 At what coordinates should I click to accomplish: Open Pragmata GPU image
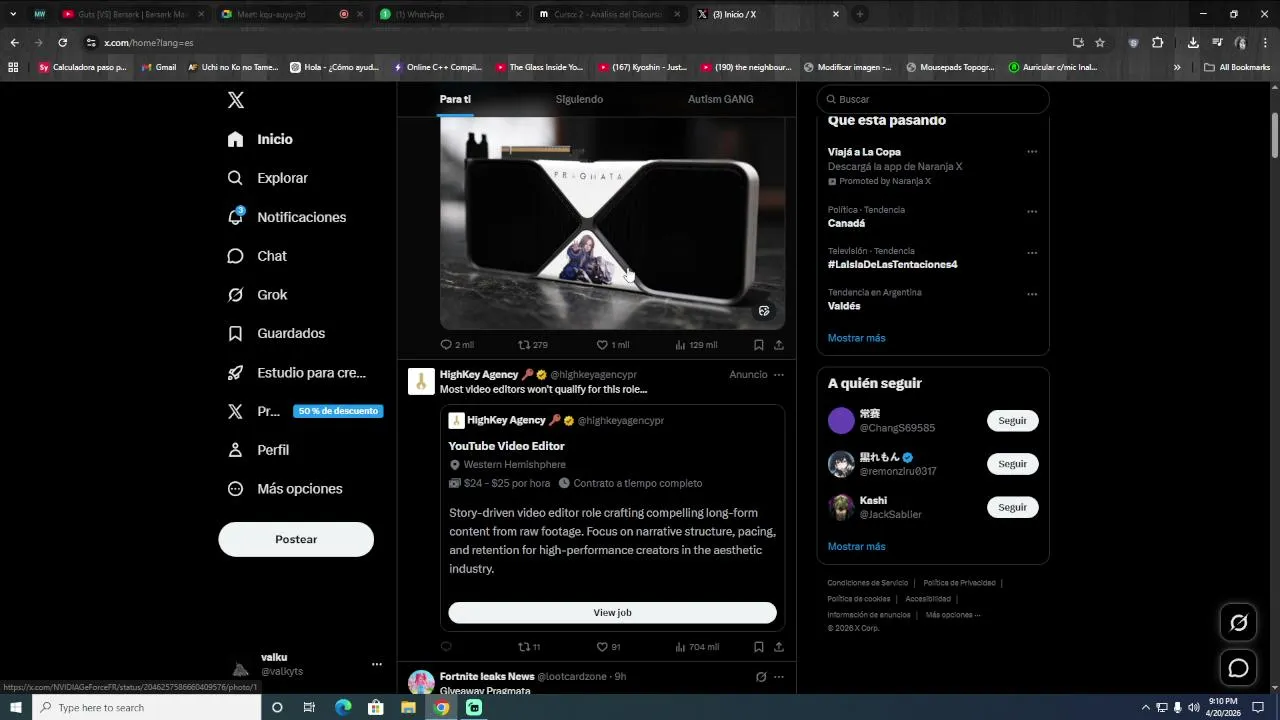point(612,223)
